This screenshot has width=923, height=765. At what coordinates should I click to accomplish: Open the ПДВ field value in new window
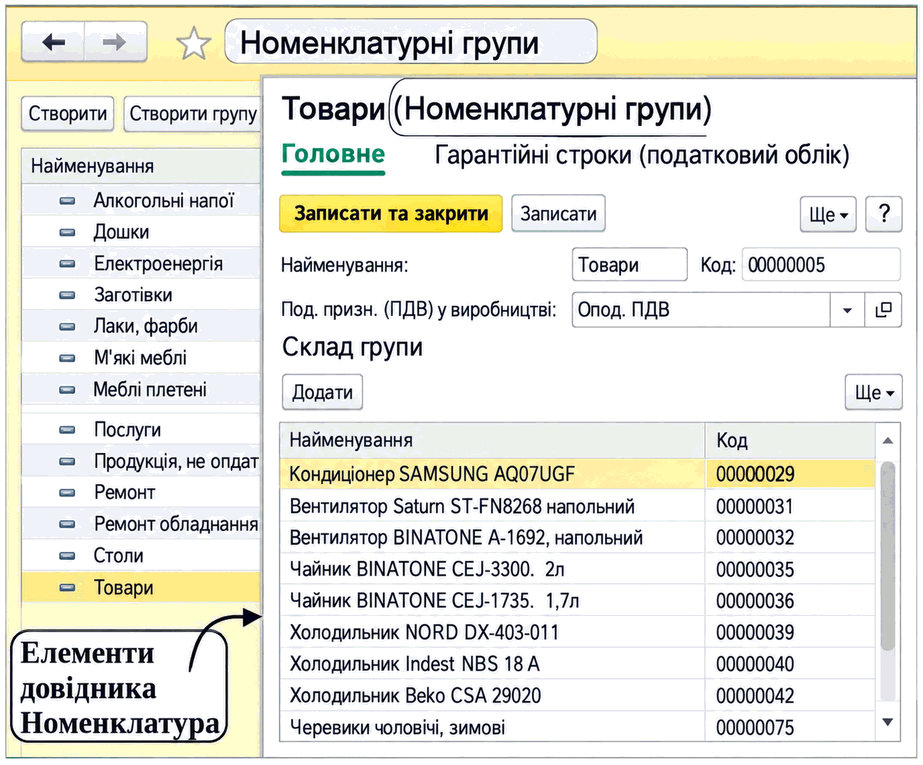coord(883,310)
